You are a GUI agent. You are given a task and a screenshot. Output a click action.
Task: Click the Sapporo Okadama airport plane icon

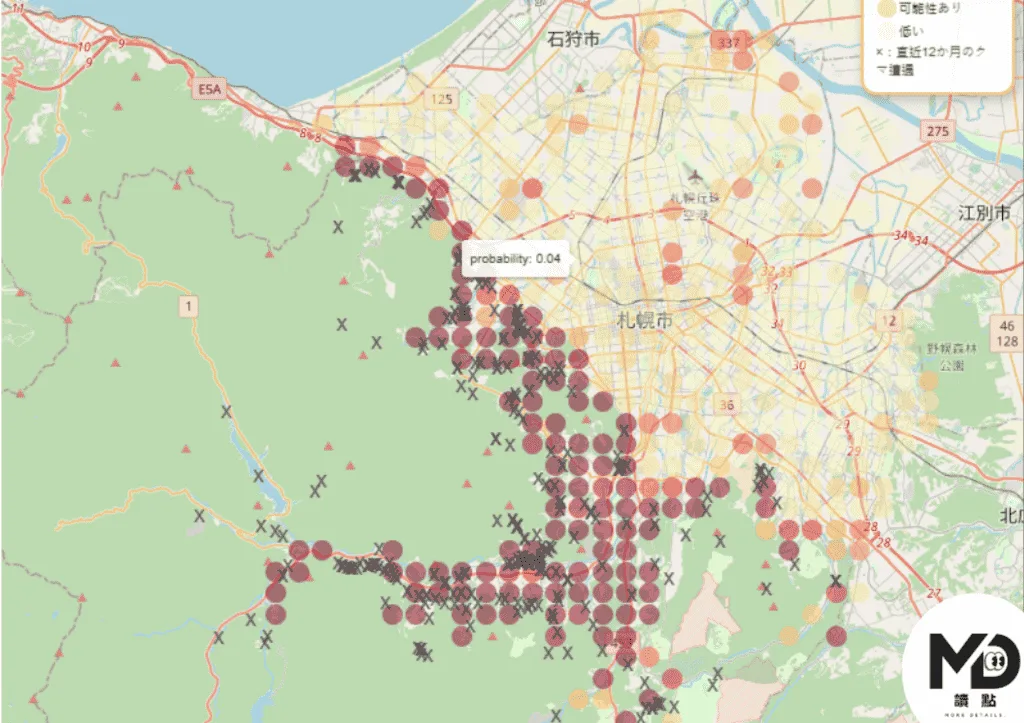point(692,176)
